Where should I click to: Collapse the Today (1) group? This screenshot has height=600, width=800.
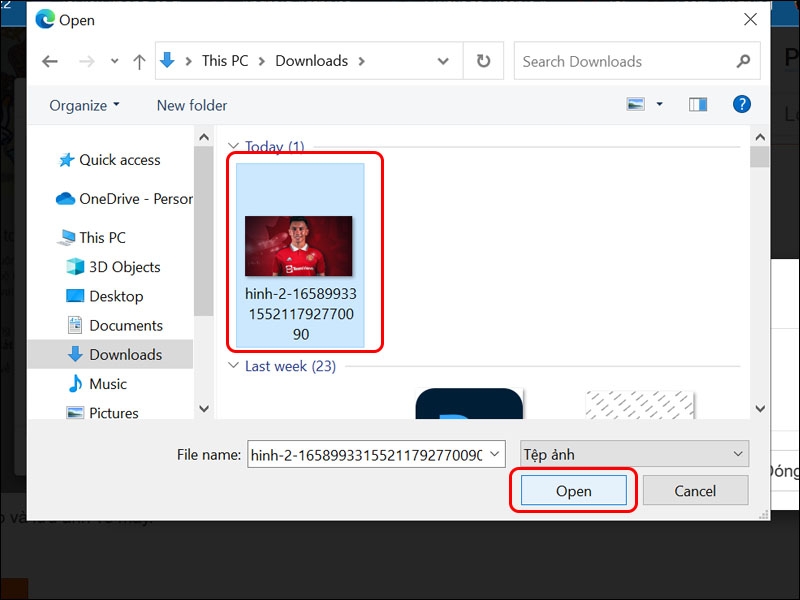(x=233, y=146)
